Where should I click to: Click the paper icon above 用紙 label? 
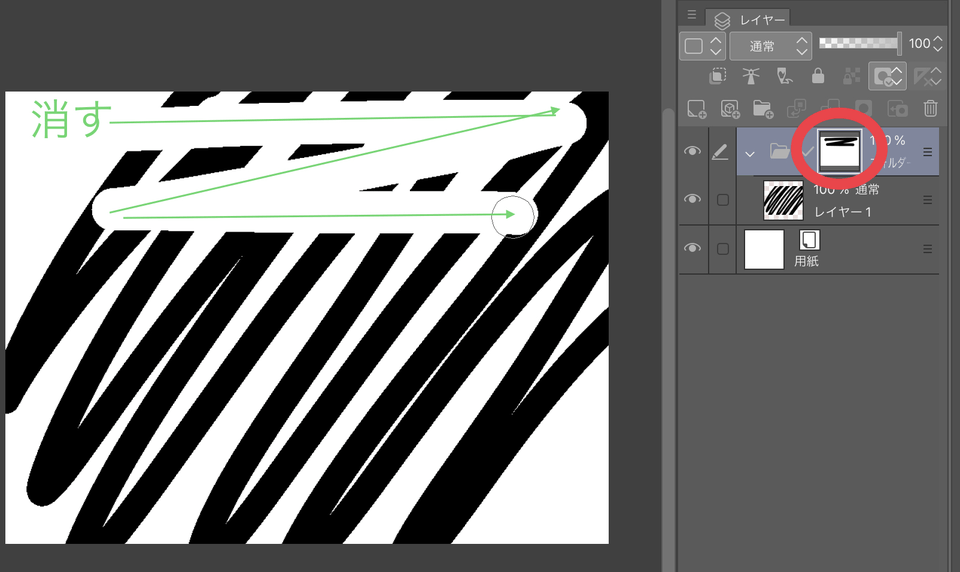(809, 240)
